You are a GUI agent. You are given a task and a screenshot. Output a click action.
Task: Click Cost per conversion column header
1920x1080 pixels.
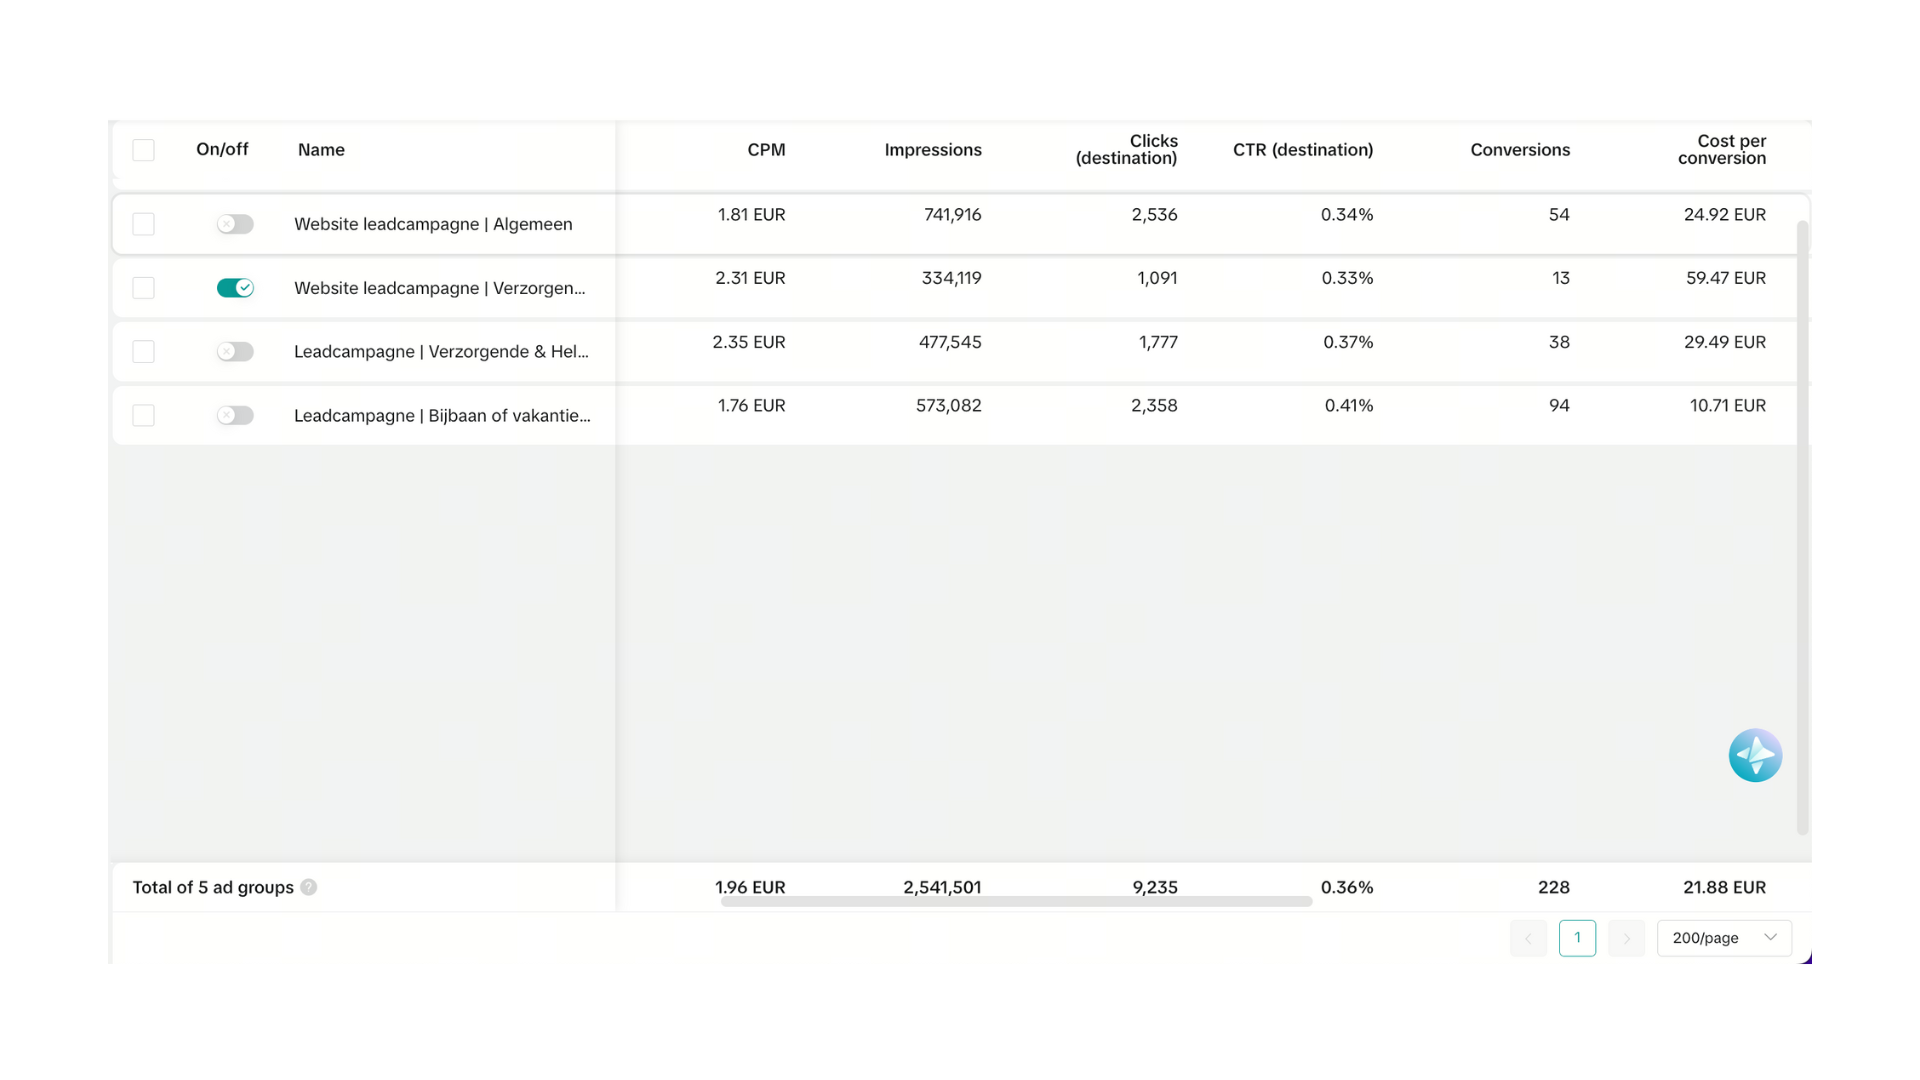tap(1721, 150)
